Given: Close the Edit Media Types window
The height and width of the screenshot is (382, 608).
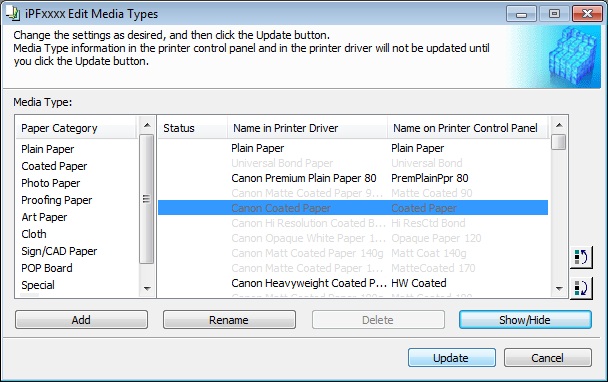Looking at the screenshot, I should pos(587,14).
